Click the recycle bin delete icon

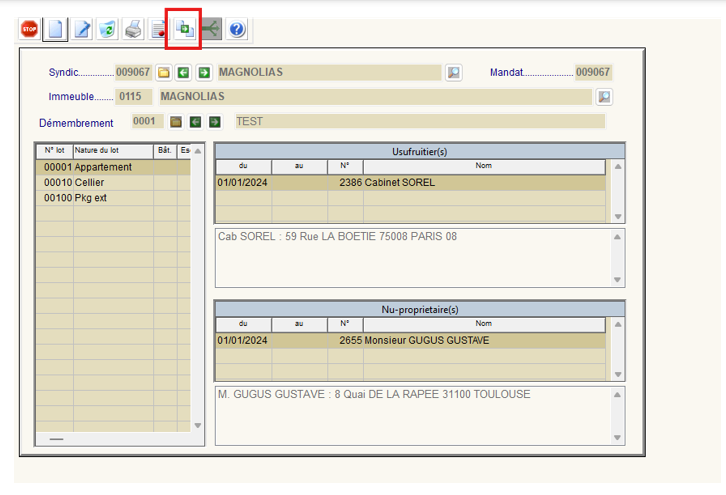pyautogui.click(x=107, y=29)
